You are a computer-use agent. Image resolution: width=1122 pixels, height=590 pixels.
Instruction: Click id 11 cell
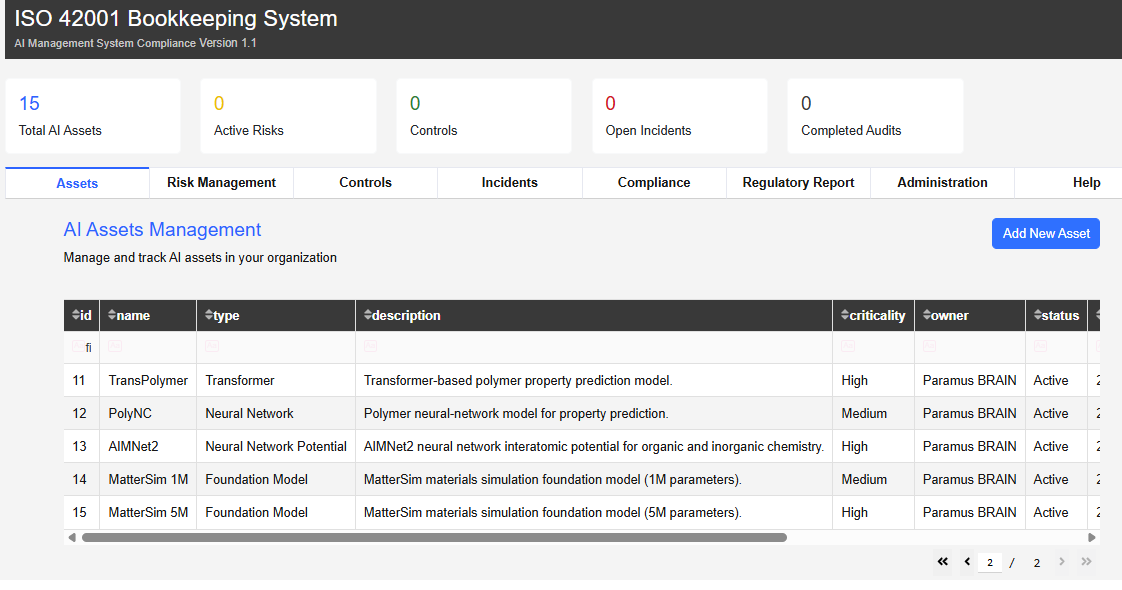click(82, 380)
